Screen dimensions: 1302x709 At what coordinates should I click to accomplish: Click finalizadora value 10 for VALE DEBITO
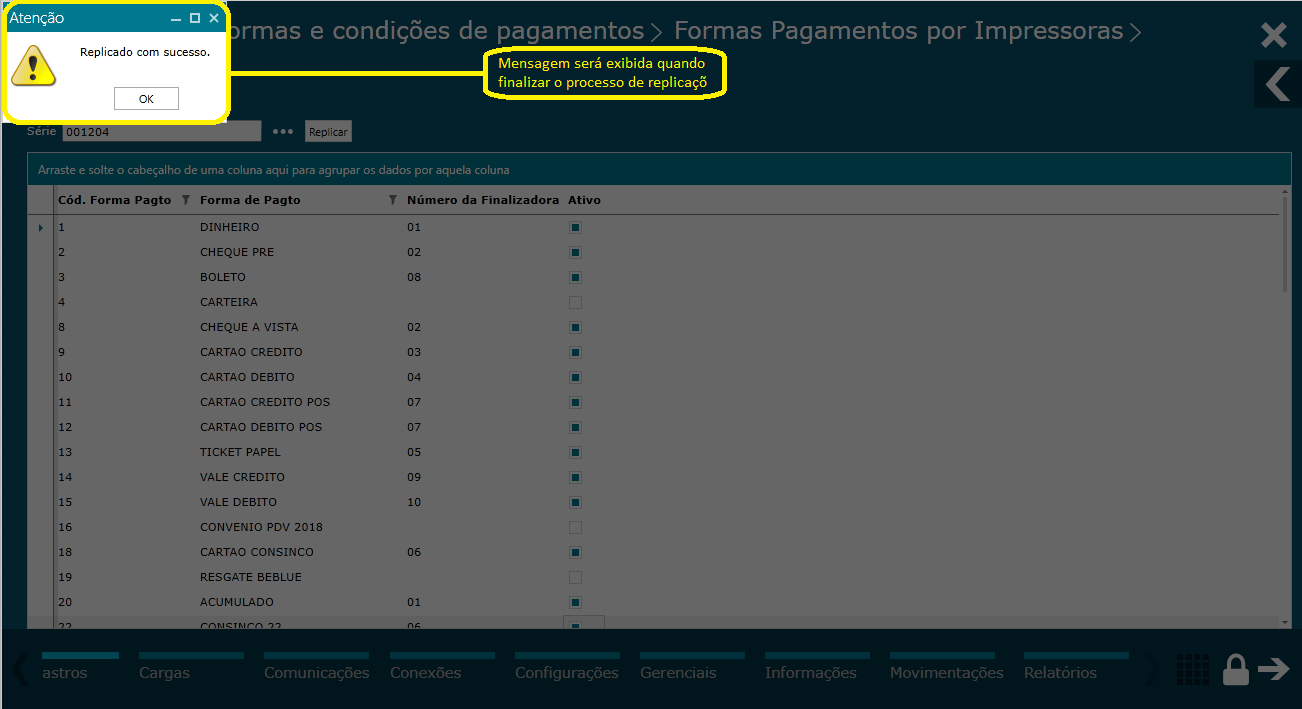414,502
